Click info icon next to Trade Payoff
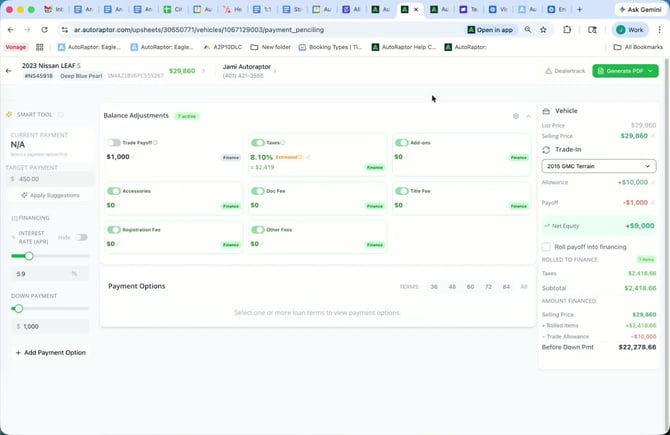 click(x=156, y=143)
